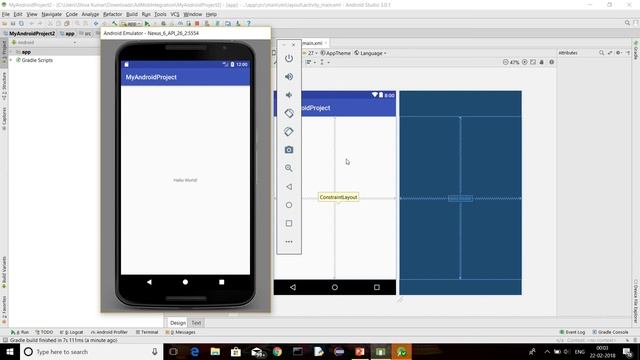Open Event Log tool window

(x=573, y=332)
